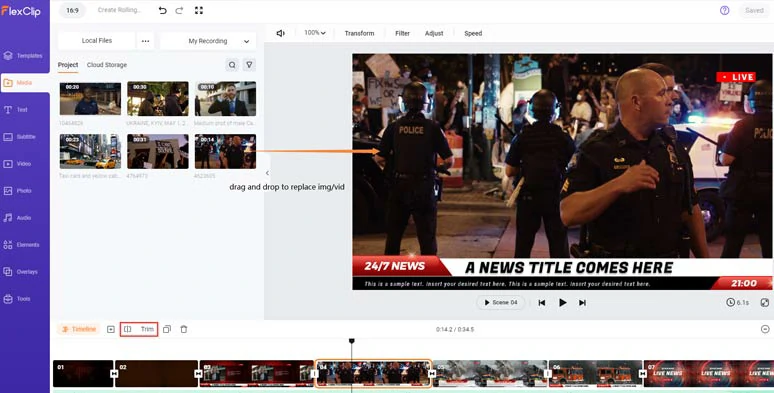Select the Media sidebar section
774x393 pixels.
(25, 82)
